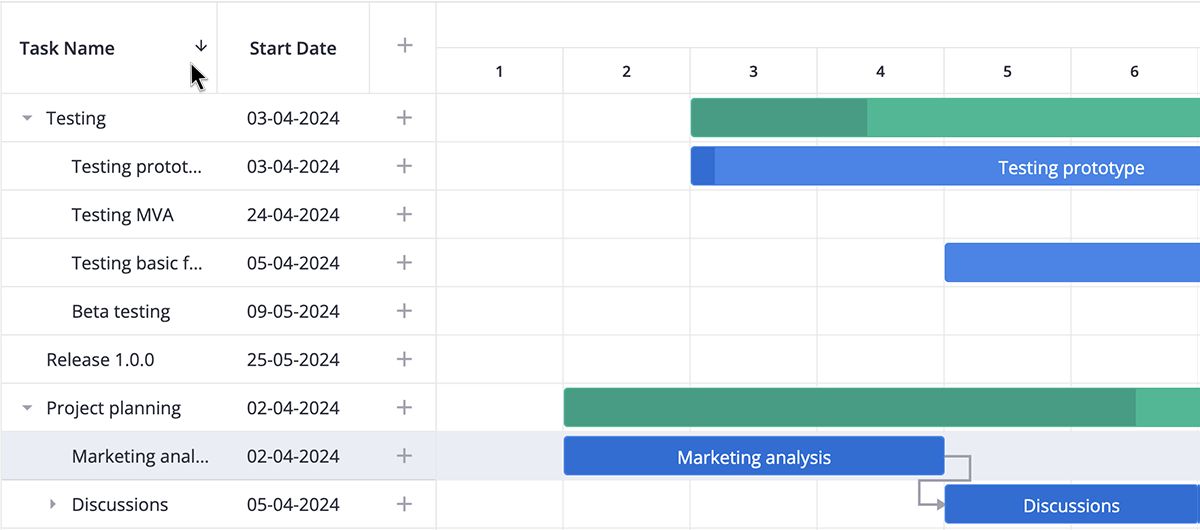Expand the Discussions subtask group
The height and width of the screenshot is (530, 1200).
click(x=53, y=505)
